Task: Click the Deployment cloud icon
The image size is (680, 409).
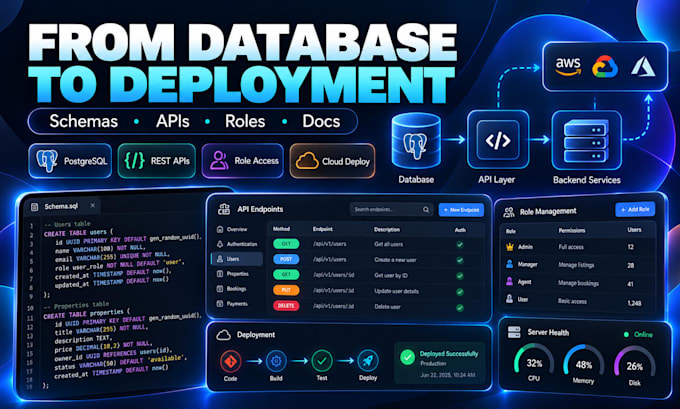Action: coord(223,335)
